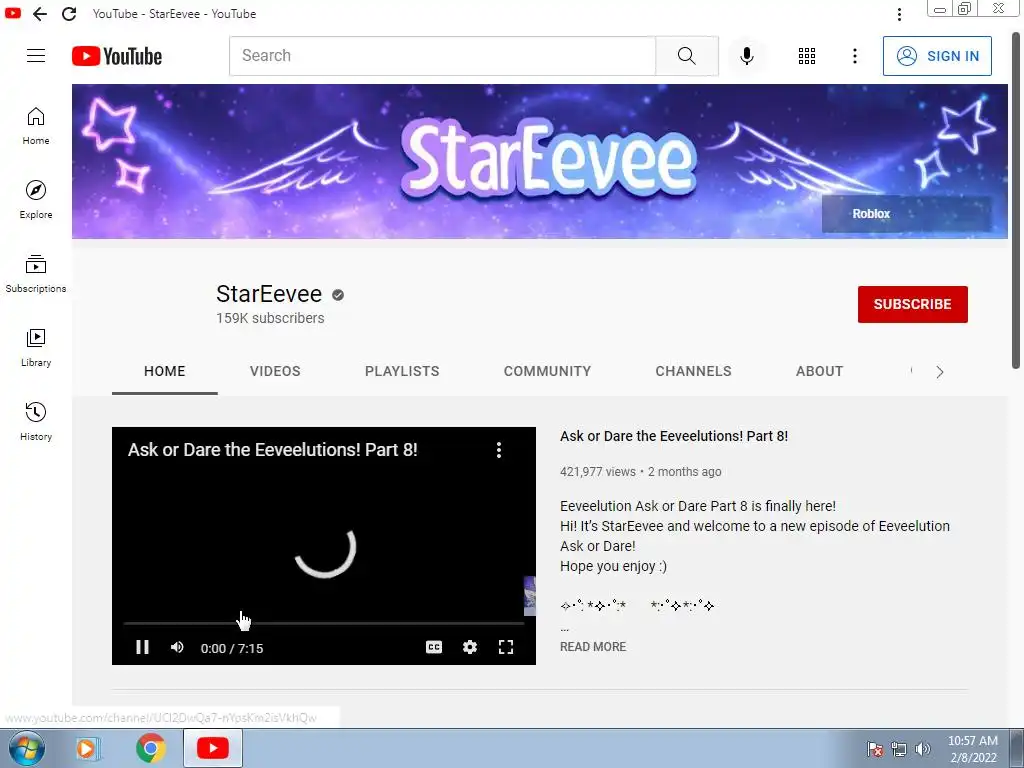Subscribe to StarEevee channel

tap(912, 304)
